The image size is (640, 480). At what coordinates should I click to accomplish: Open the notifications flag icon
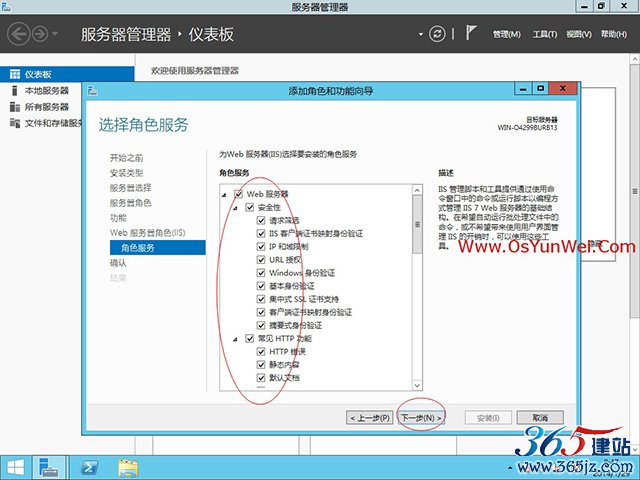(471, 33)
